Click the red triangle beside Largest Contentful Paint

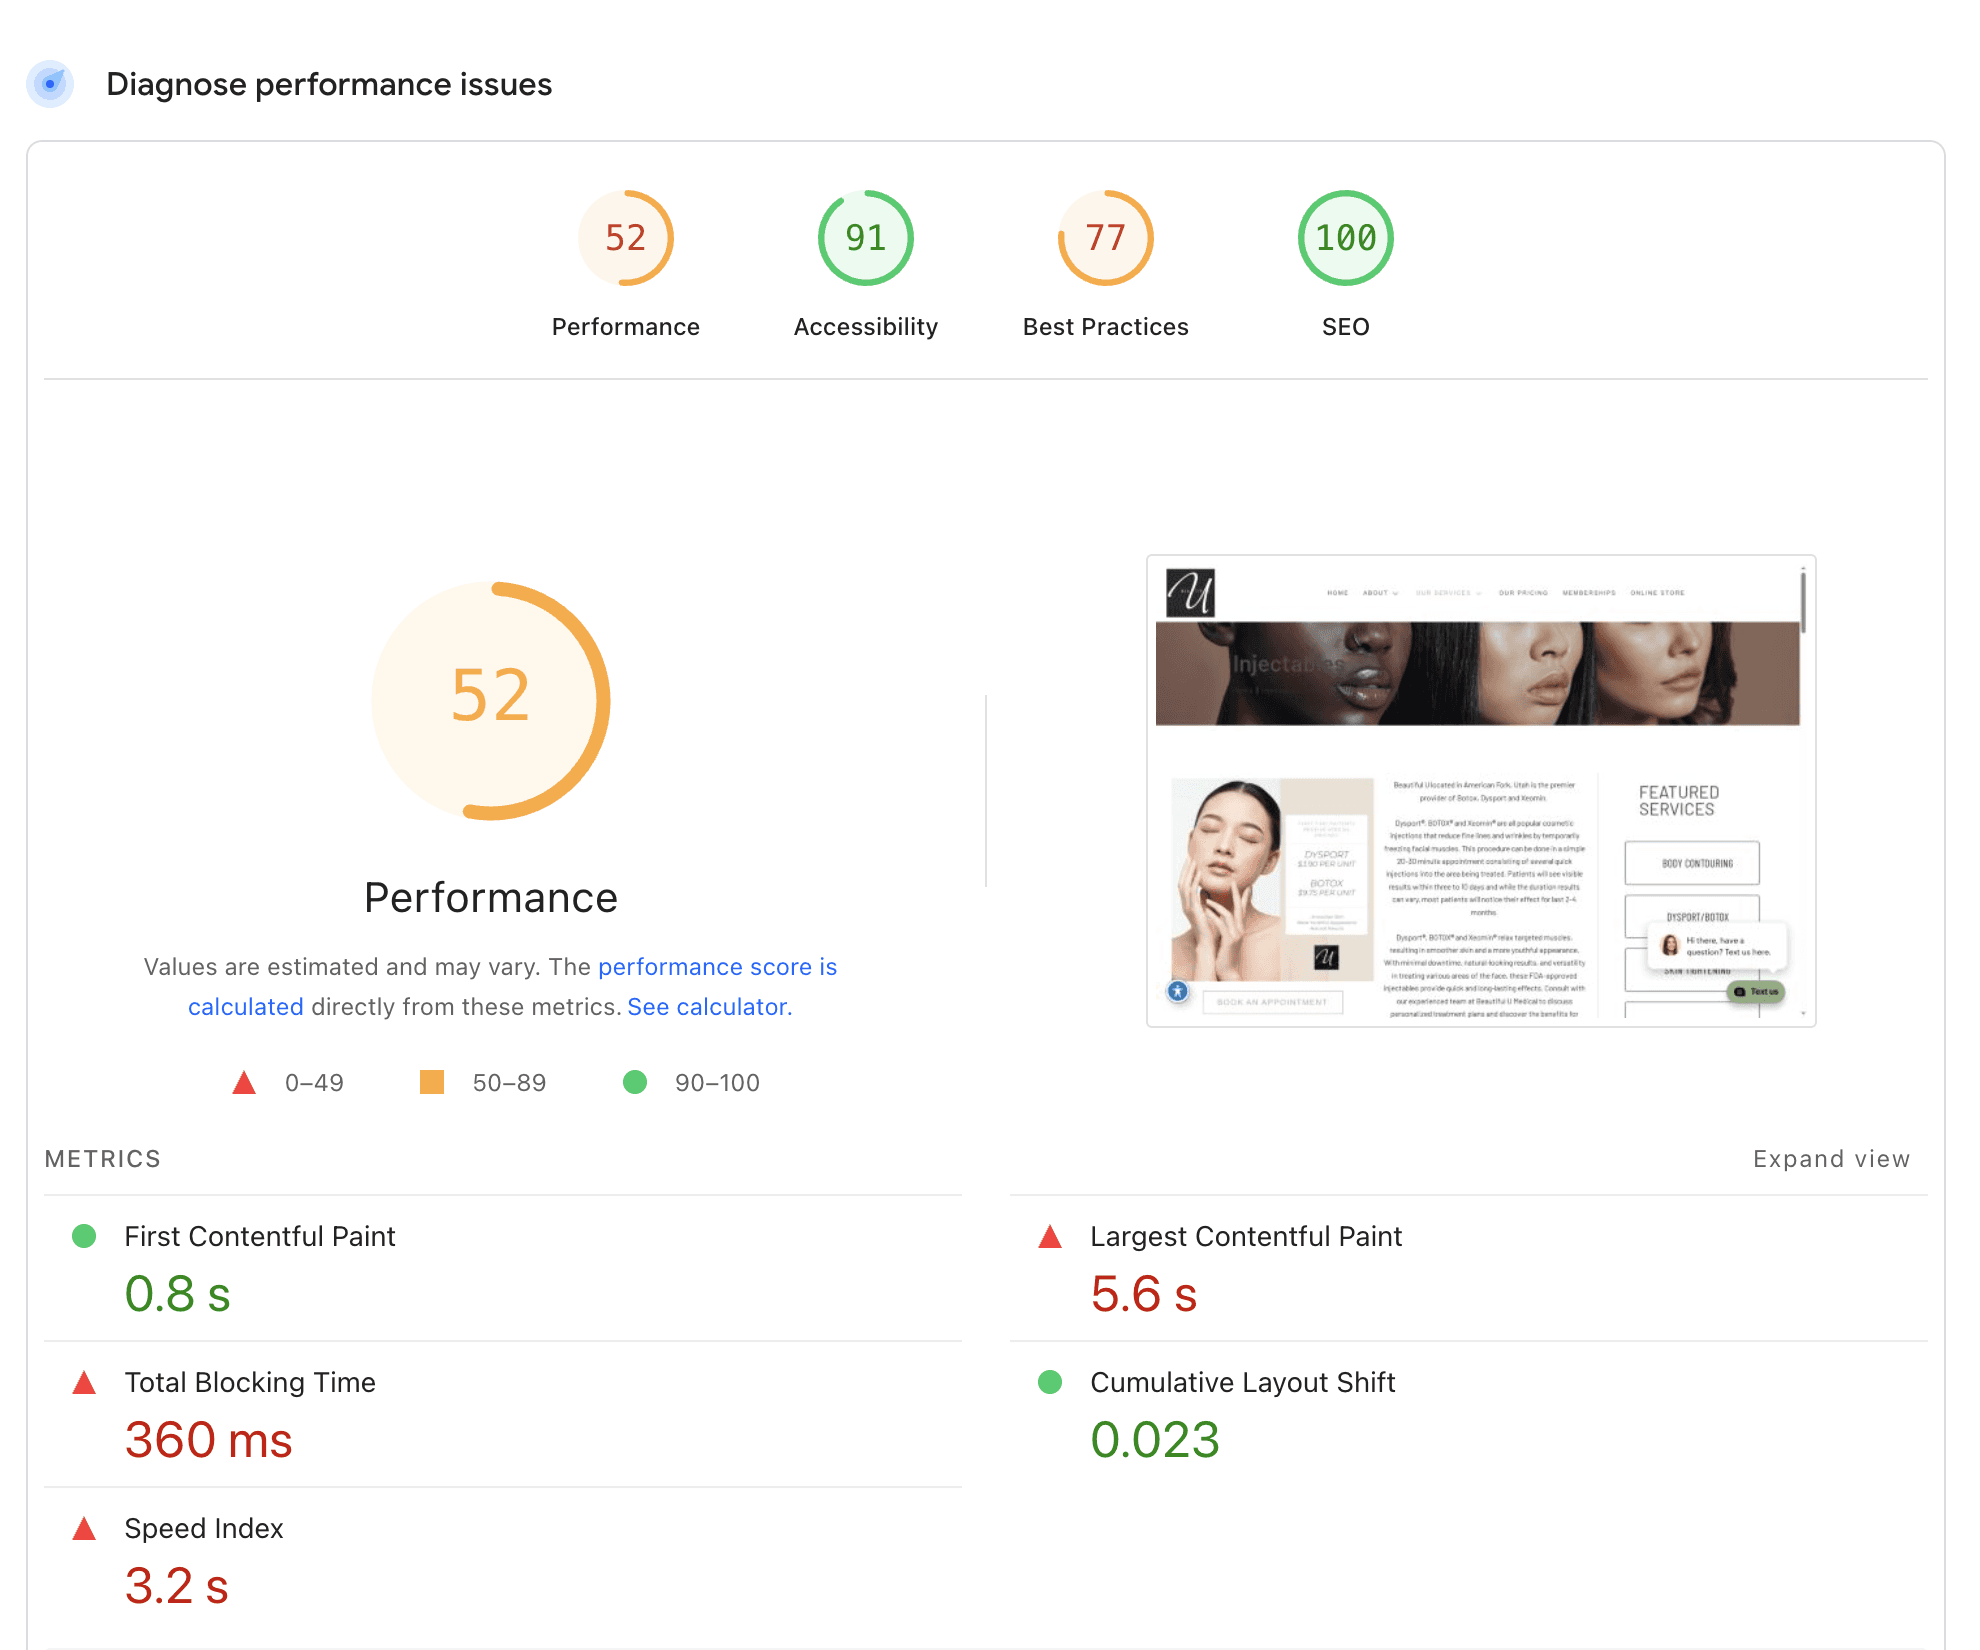1050,1237
